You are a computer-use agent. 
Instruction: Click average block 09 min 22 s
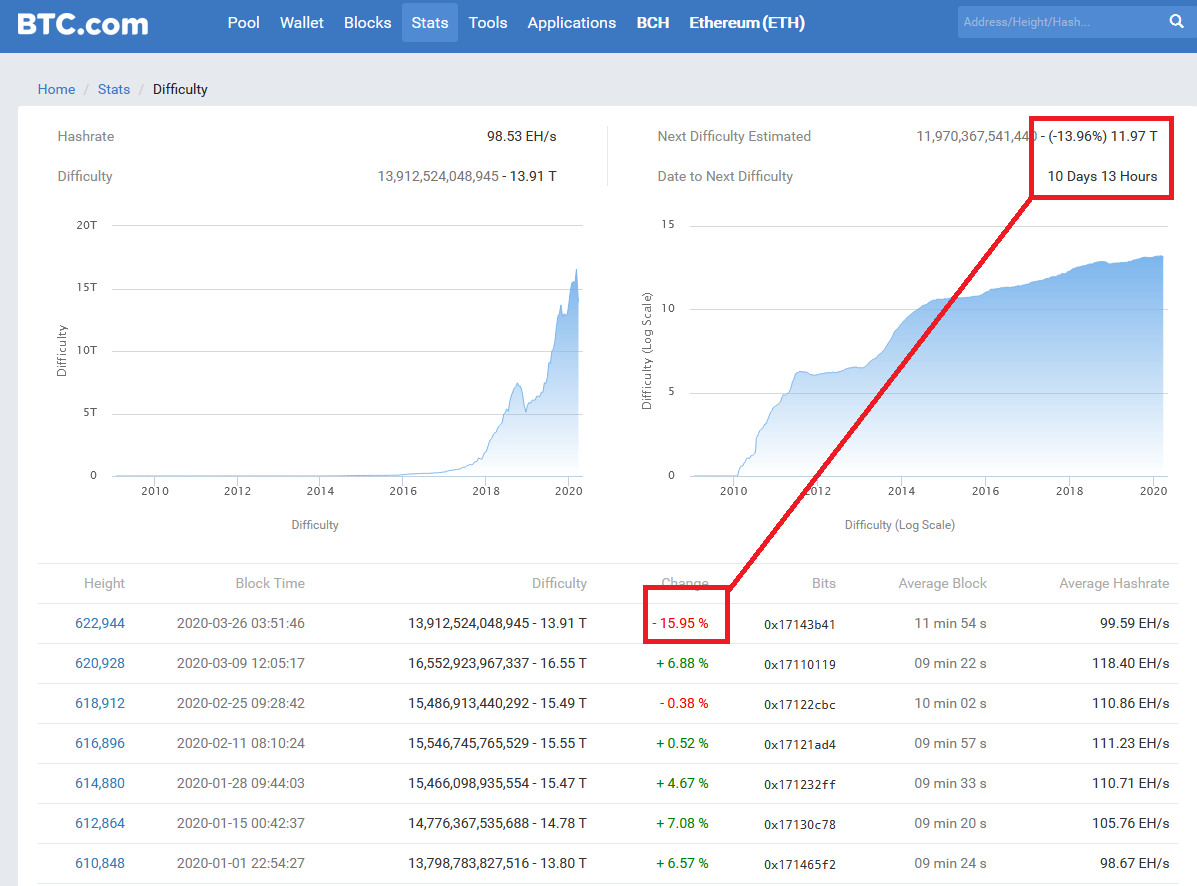pyautogui.click(x=950, y=663)
